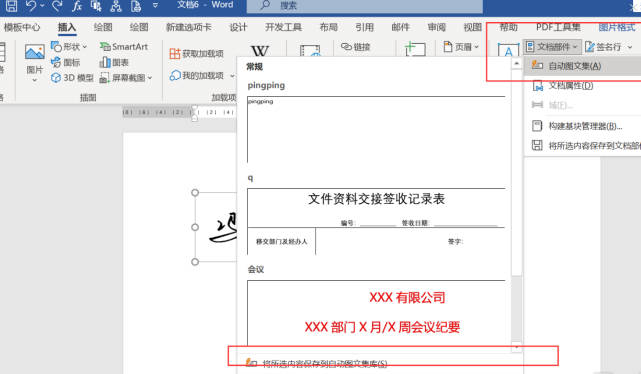Open the 引用 tab
Viewport: 641px width, 374px height.
pos(365,27)
